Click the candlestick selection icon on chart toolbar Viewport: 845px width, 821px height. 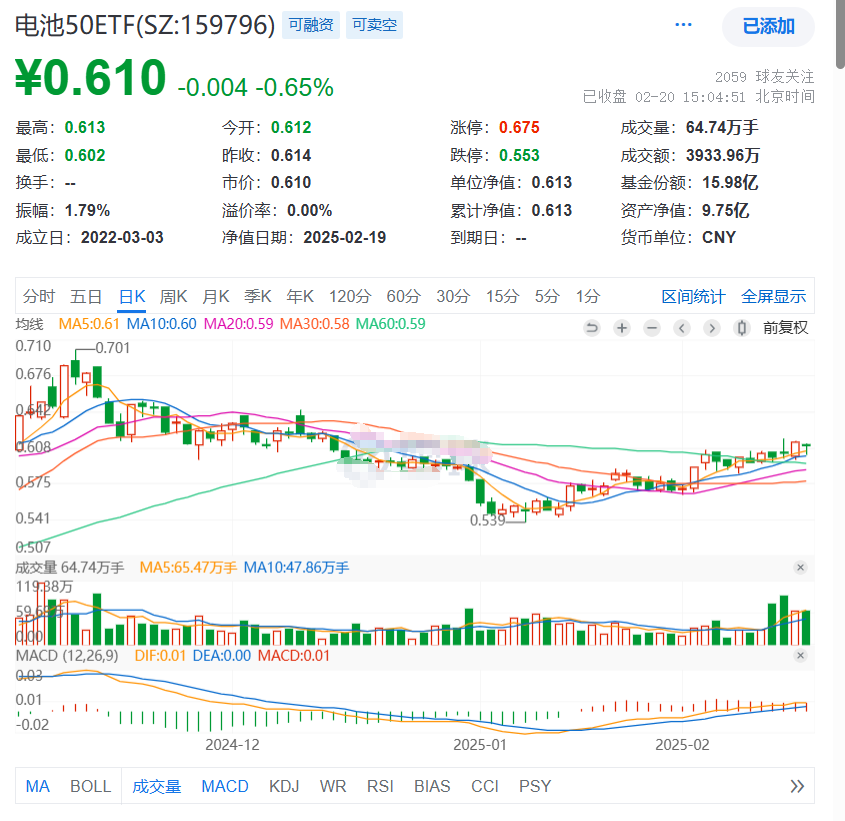click(741, 327)
